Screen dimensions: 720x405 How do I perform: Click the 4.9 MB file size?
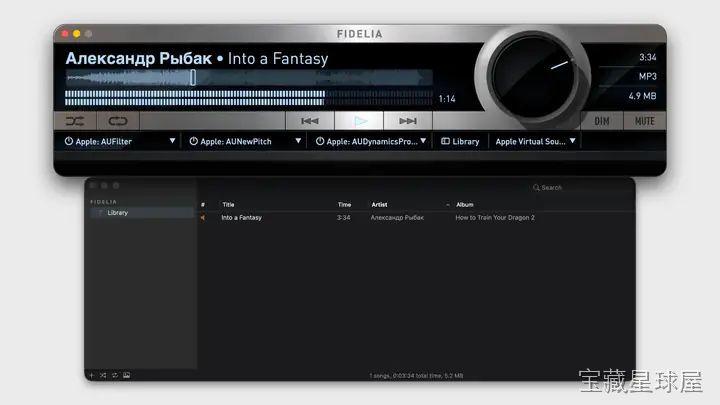coord(642,96)
